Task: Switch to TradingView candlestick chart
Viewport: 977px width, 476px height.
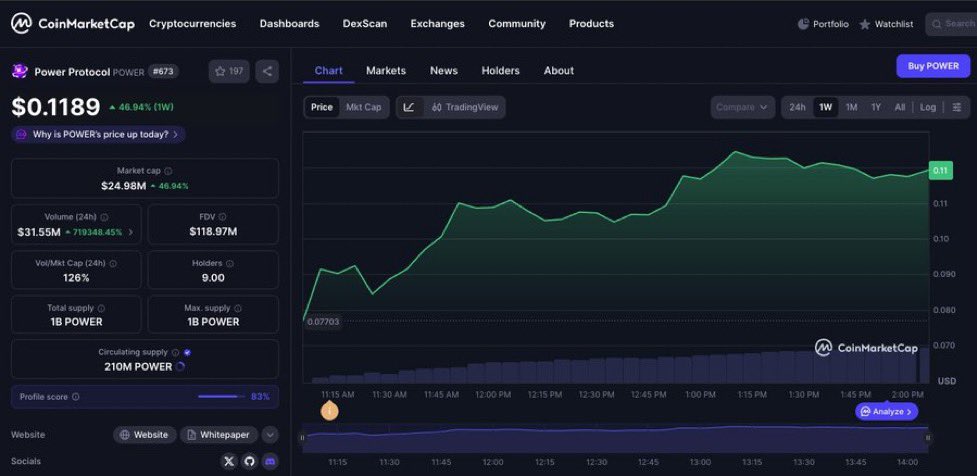Action: click(465, 107)
